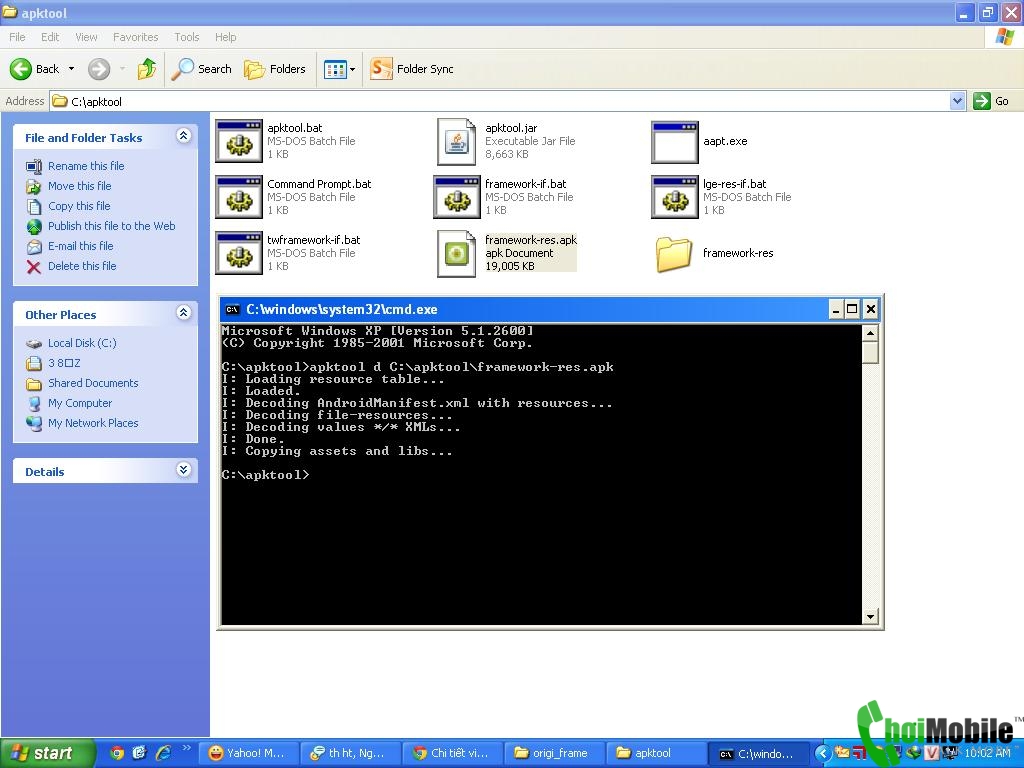Expand the Address bar dropdown

click(x=957, y=101)
